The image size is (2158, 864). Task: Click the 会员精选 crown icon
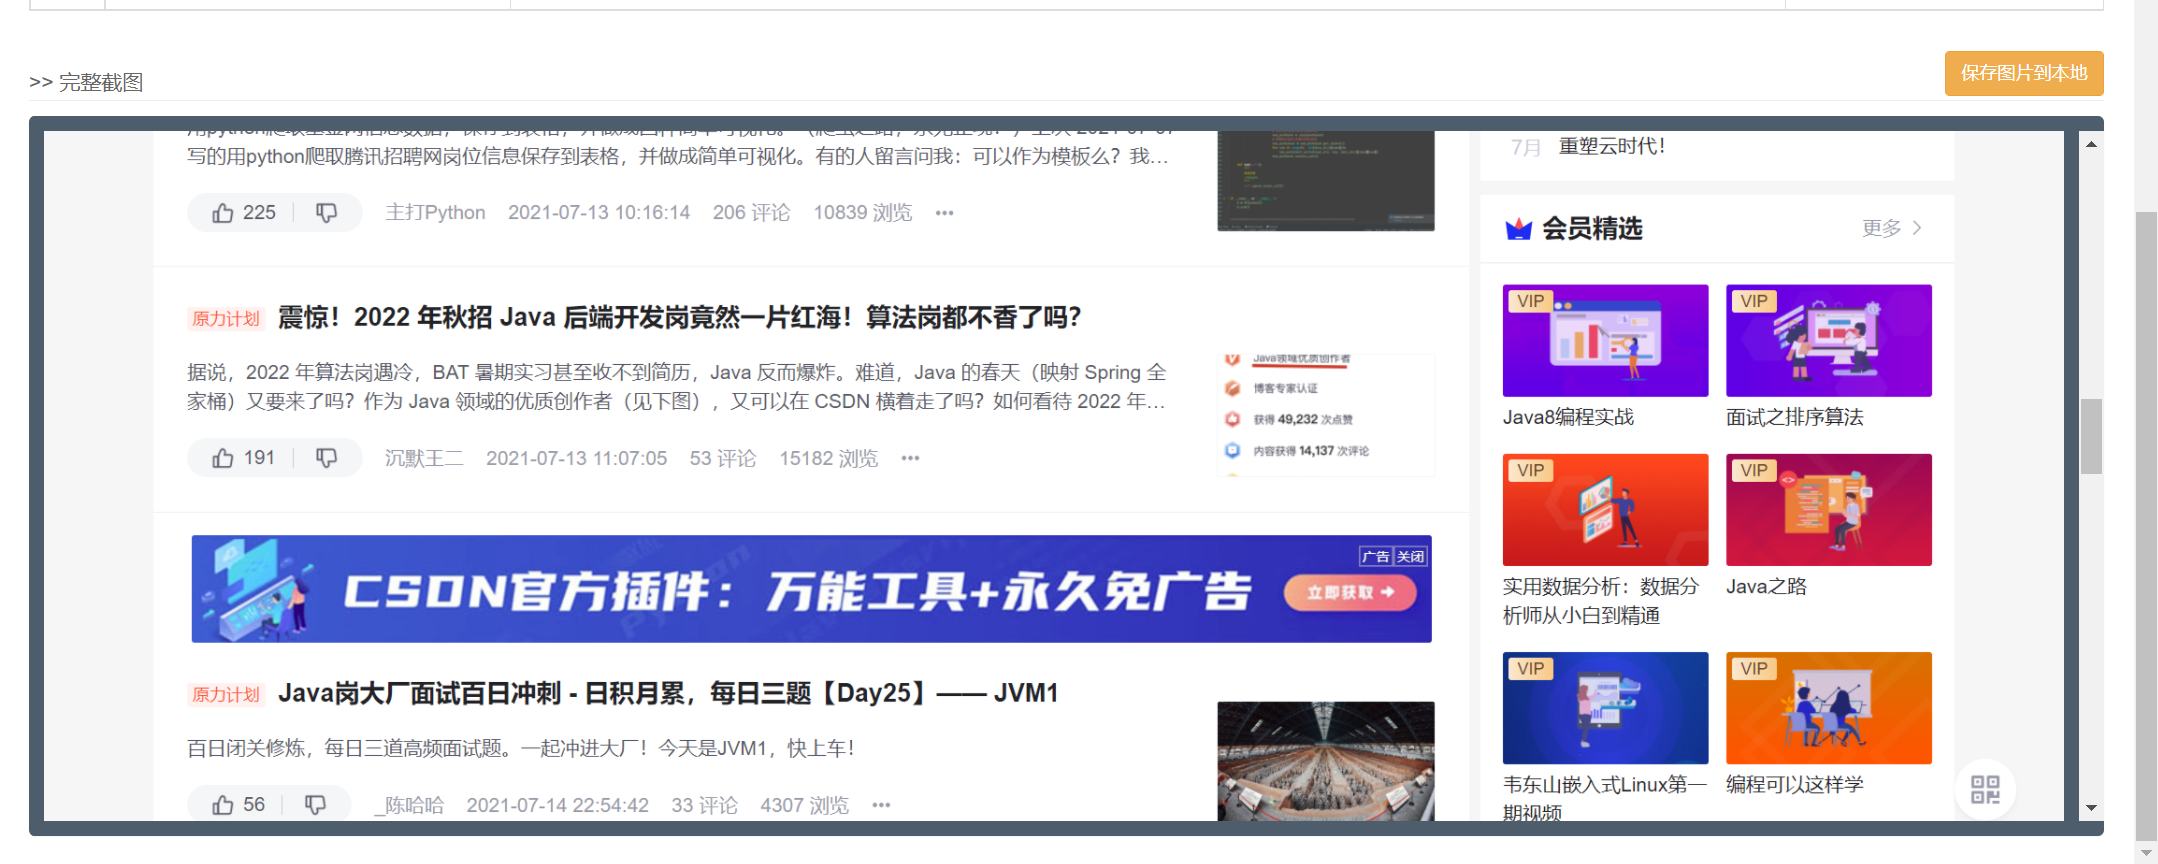point(1519,229)
